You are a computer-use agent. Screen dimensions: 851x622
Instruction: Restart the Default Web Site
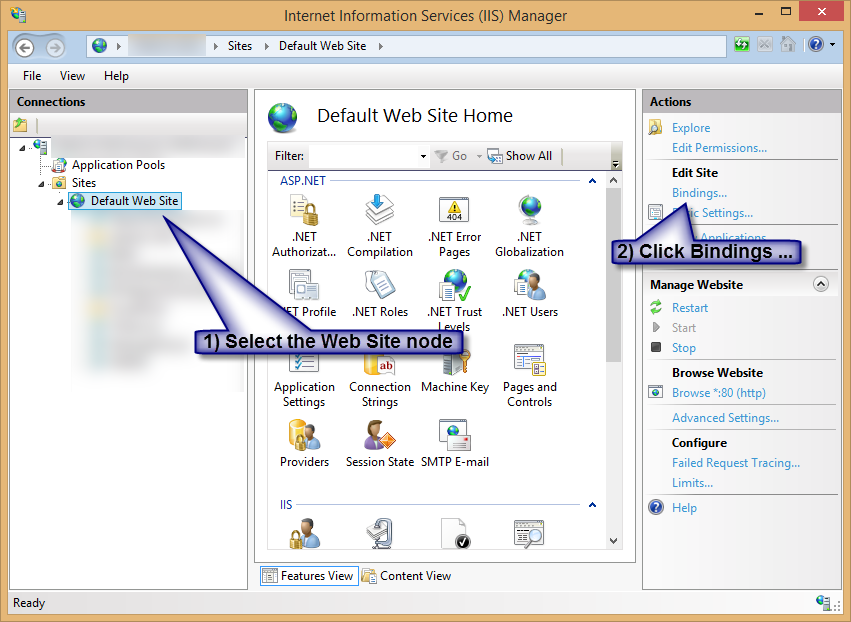pos(691,307)
